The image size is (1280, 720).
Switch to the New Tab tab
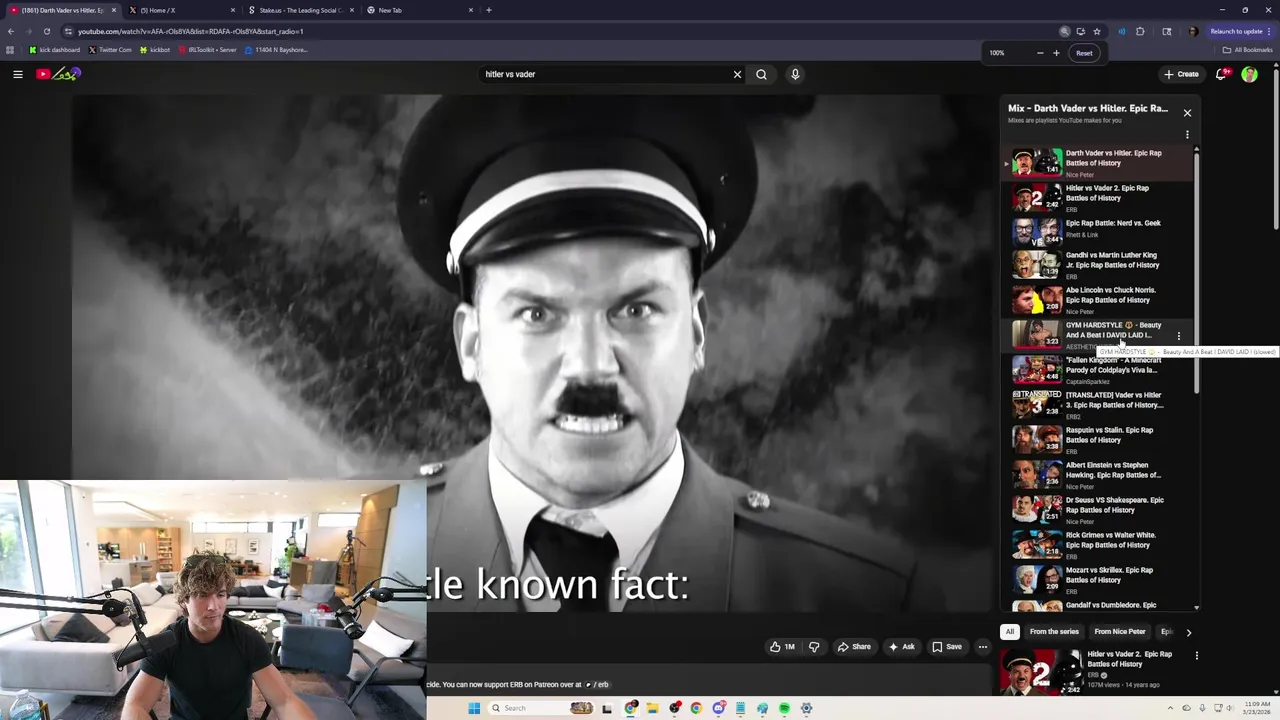(x=418, y=10)
